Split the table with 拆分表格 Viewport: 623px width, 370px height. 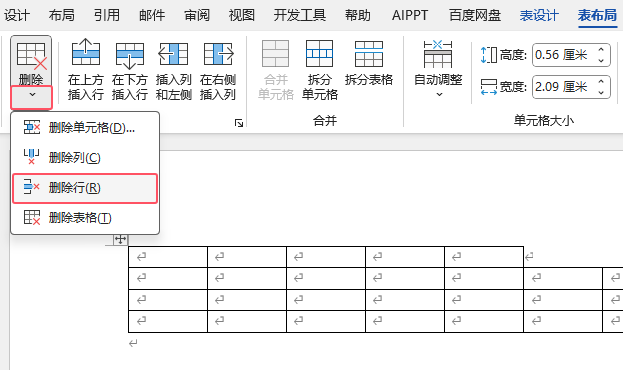pos(369,63)
